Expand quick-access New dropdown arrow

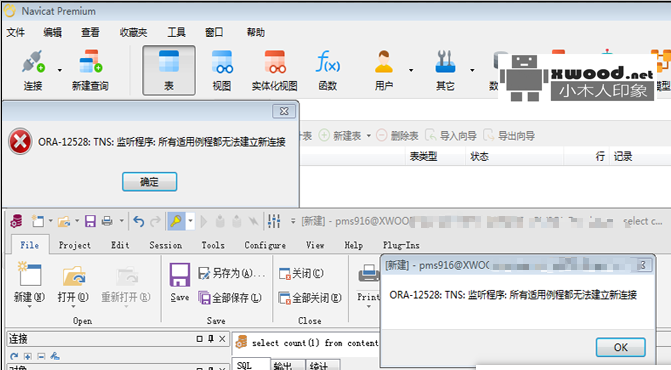pyautogui.click(x=50, y=221)
